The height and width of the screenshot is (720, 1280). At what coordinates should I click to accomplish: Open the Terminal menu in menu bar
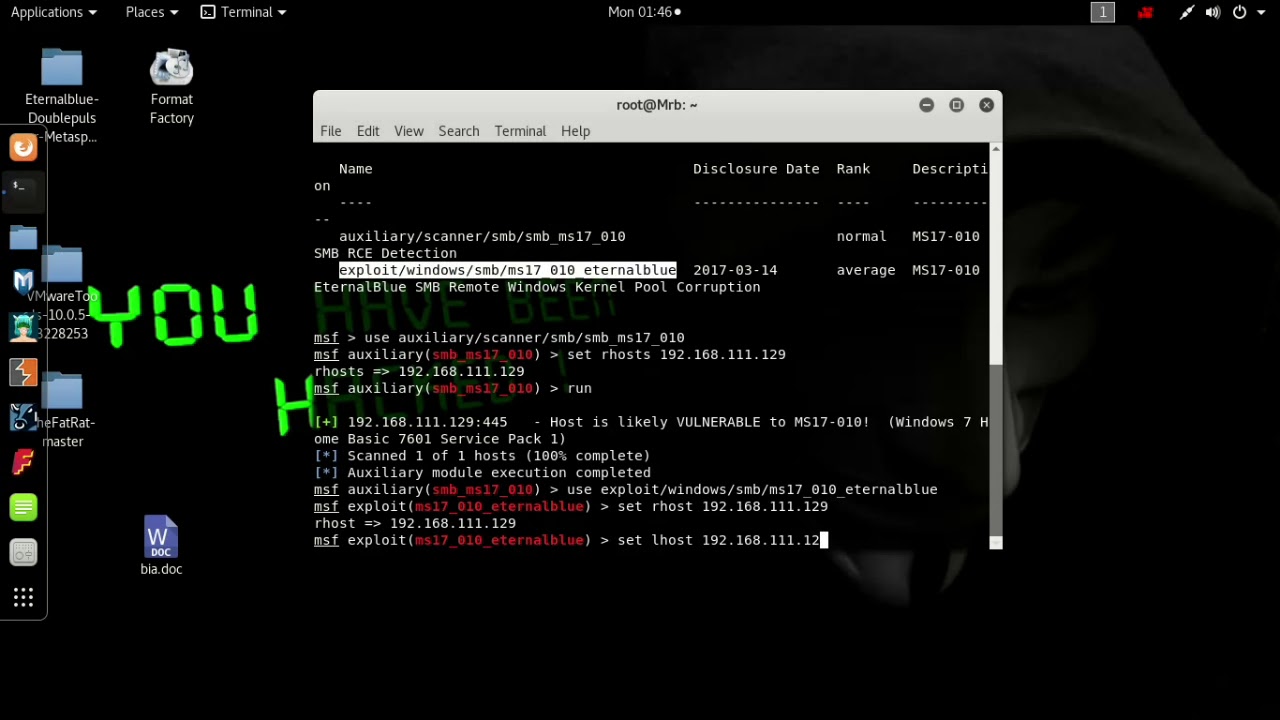coord(520,131)
